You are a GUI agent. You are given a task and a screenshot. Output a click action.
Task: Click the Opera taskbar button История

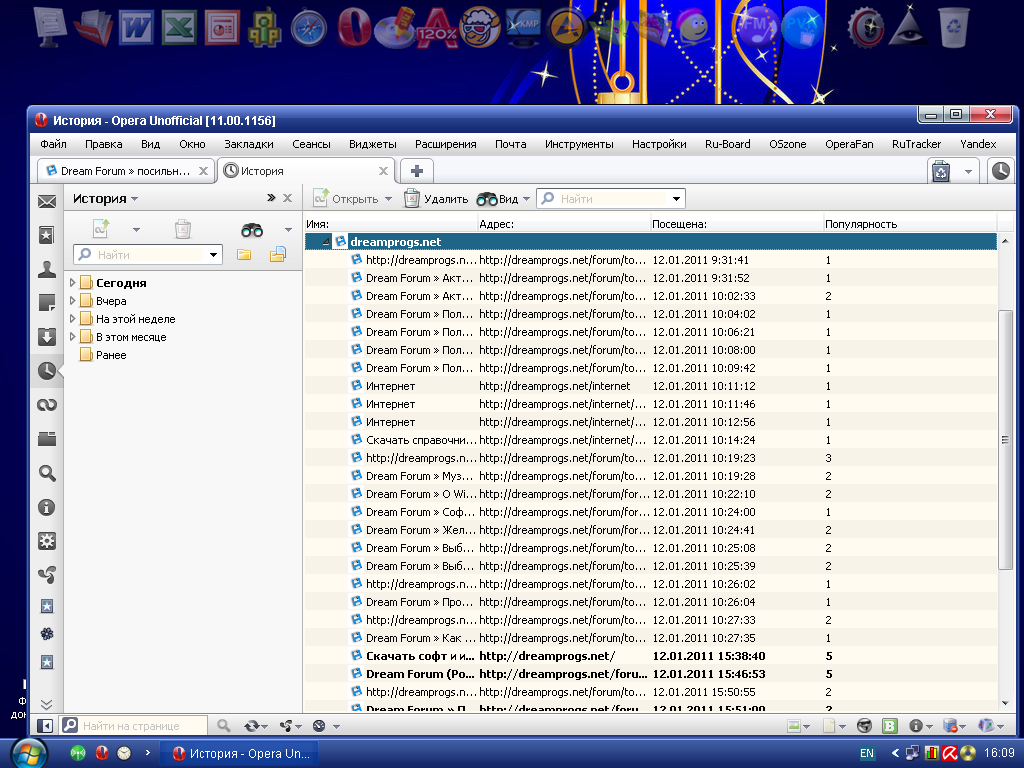point(240,754)
